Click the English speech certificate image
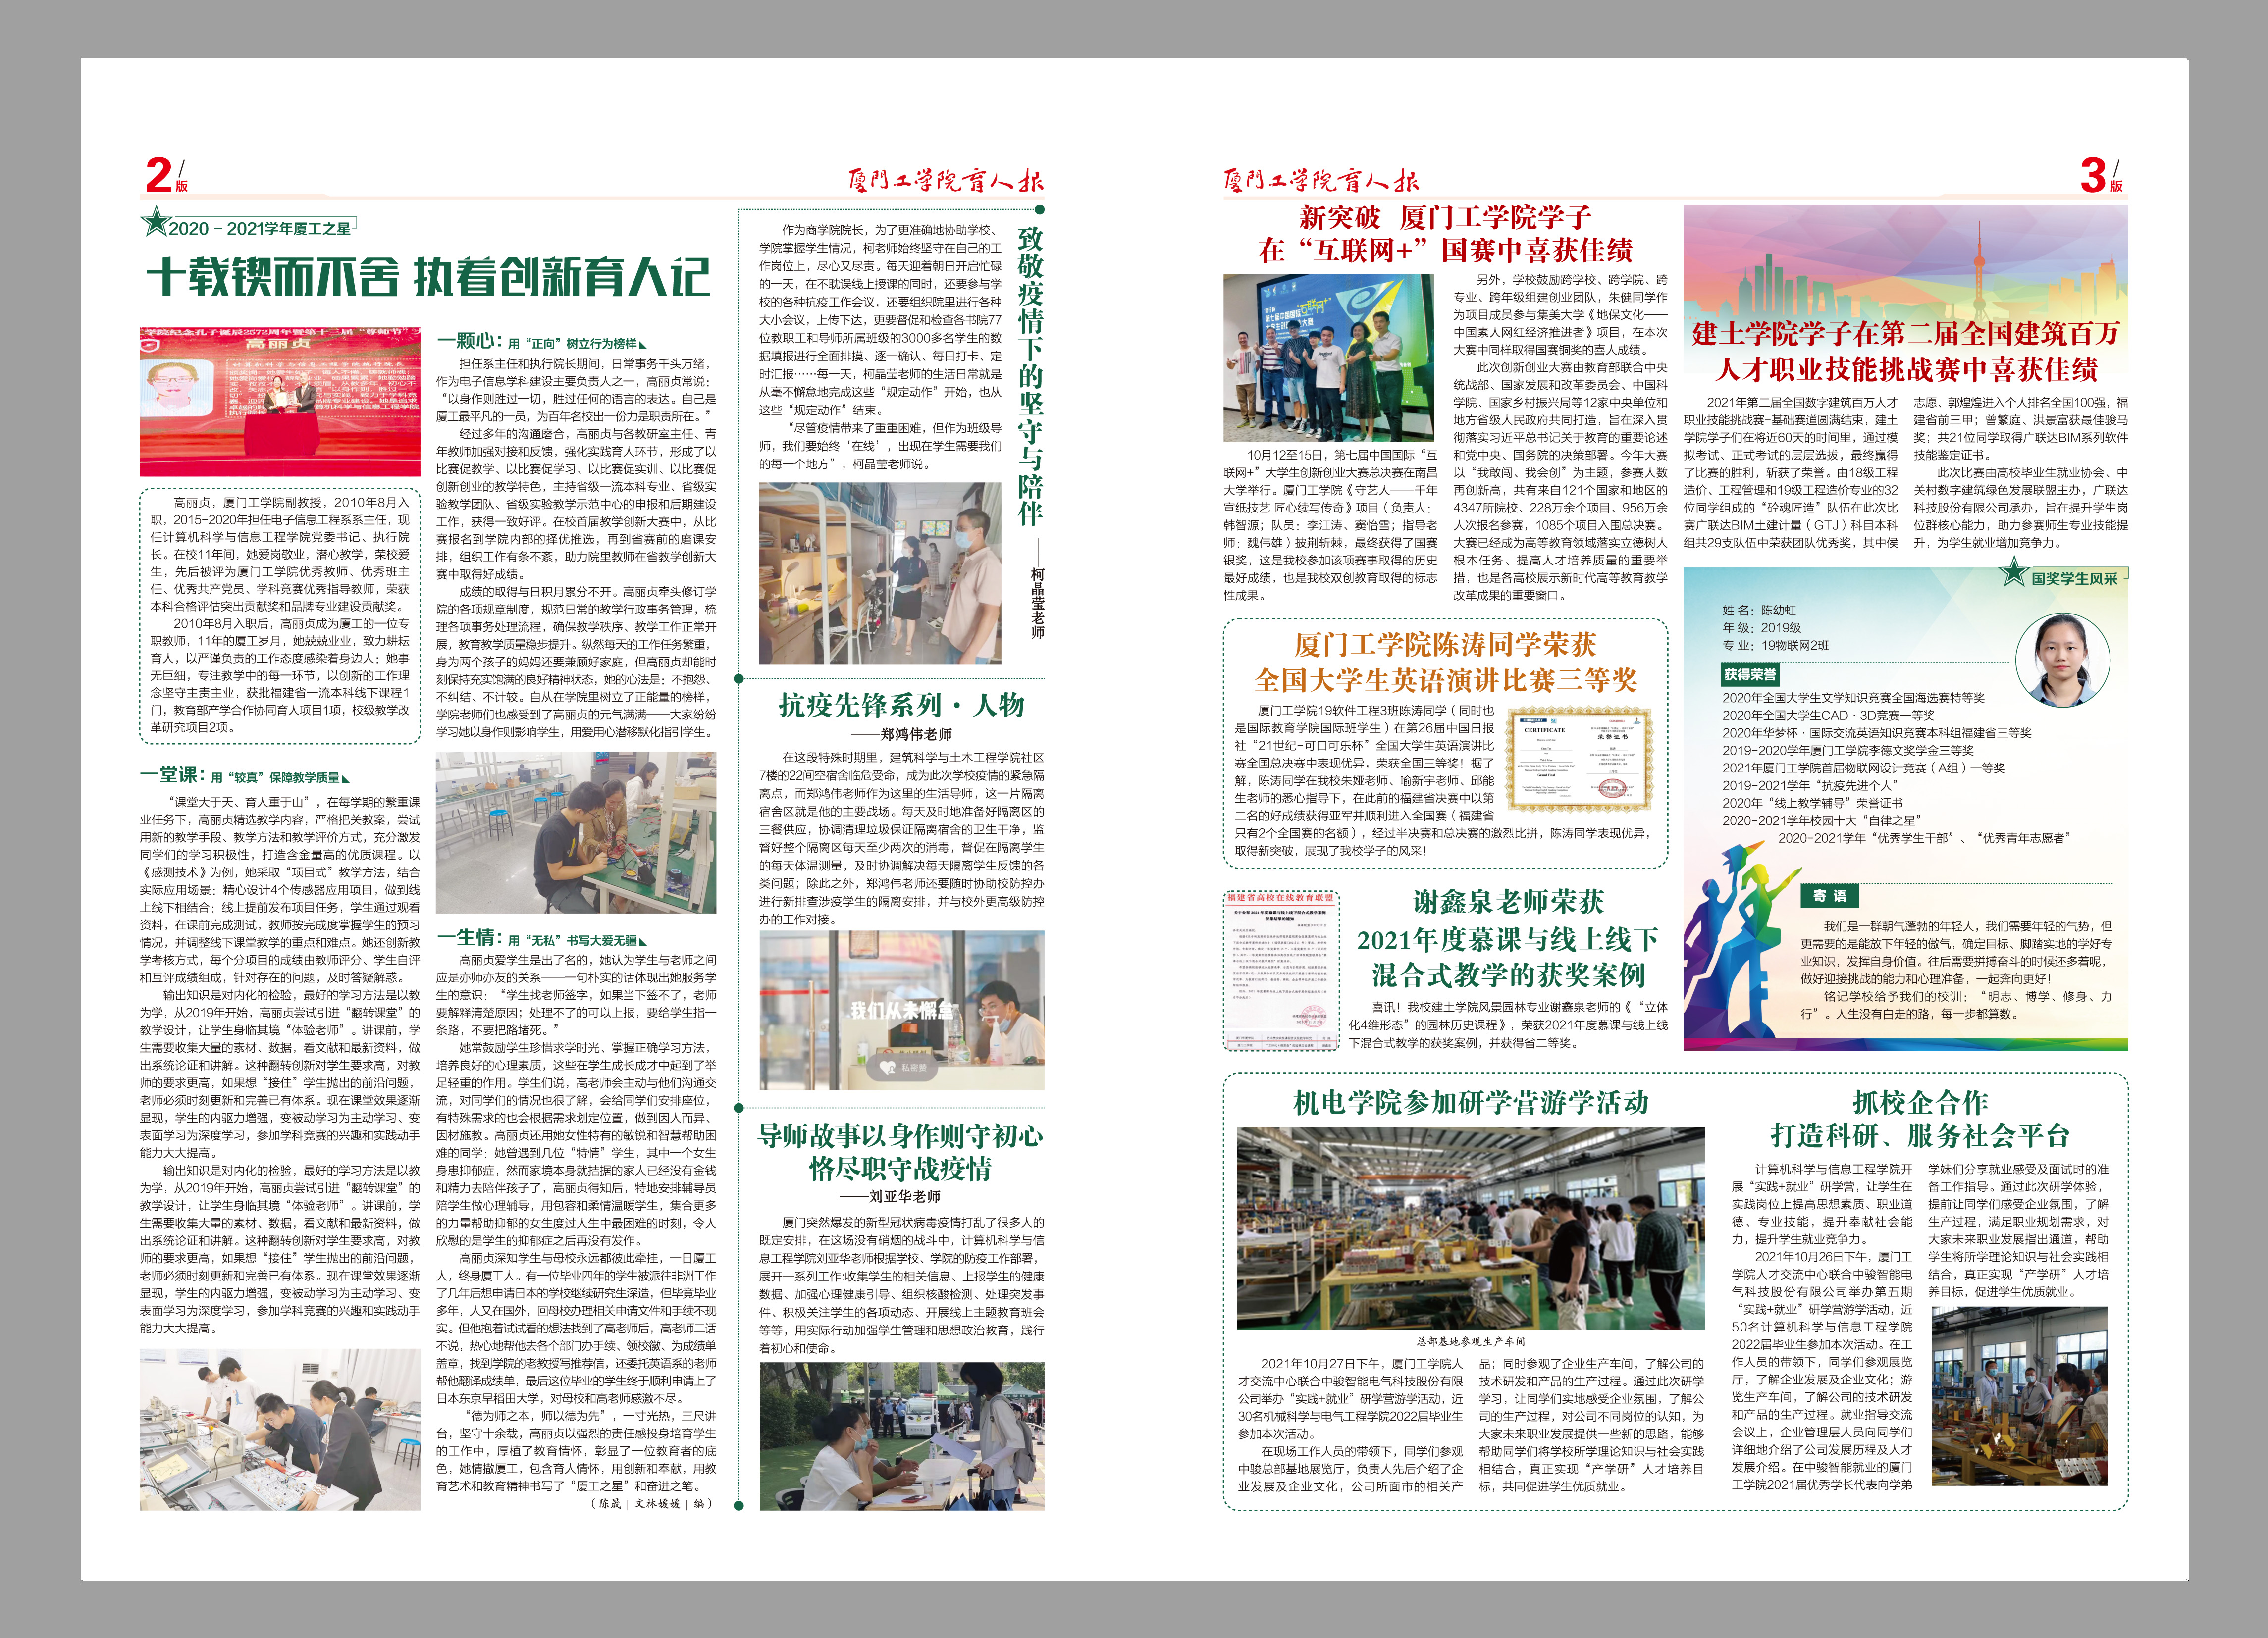2268x1638 pixels. 1579,759
